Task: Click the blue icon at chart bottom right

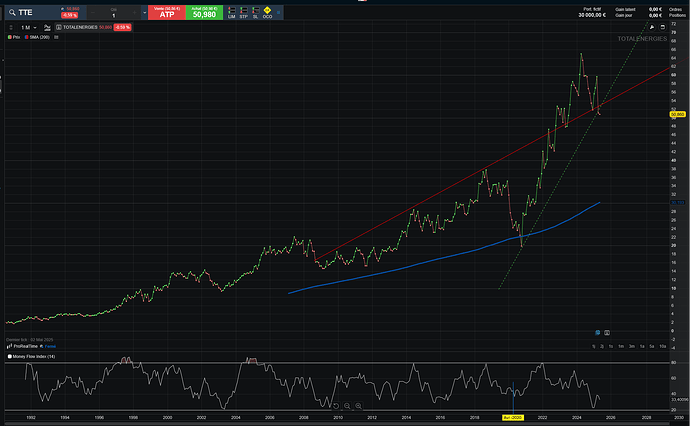Action: pyautogui.click(x=598, y=333)
